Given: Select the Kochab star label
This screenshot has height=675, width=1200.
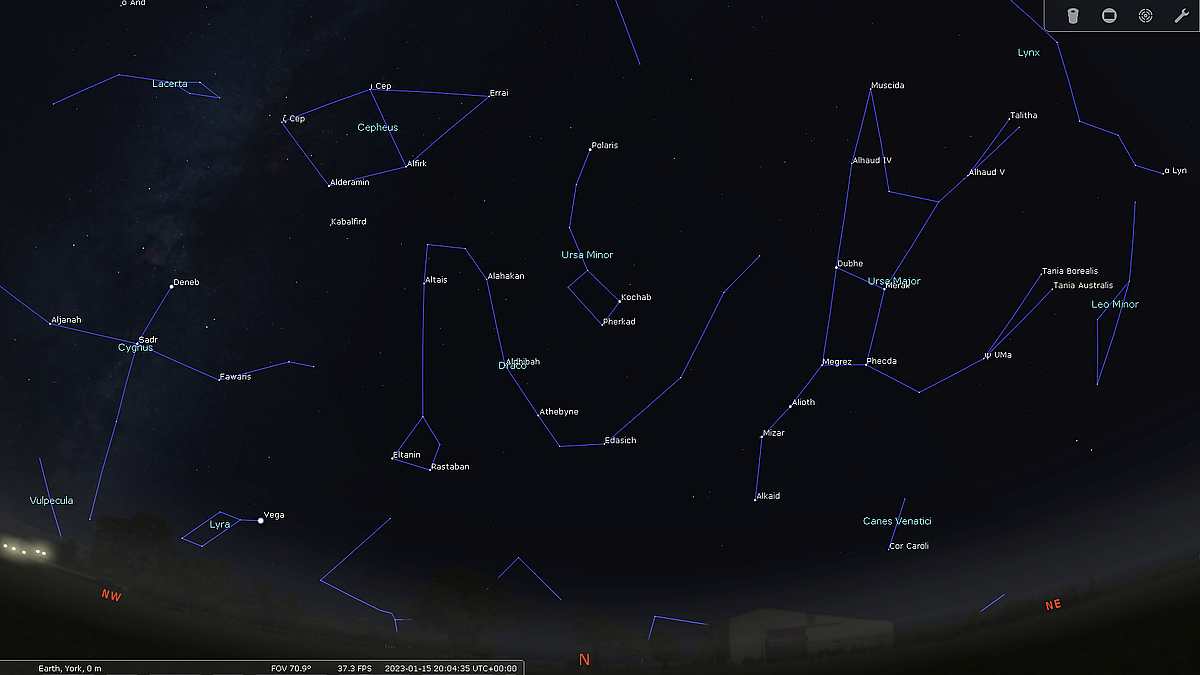Looking at the screenshot, I should [x=636, y=298].
